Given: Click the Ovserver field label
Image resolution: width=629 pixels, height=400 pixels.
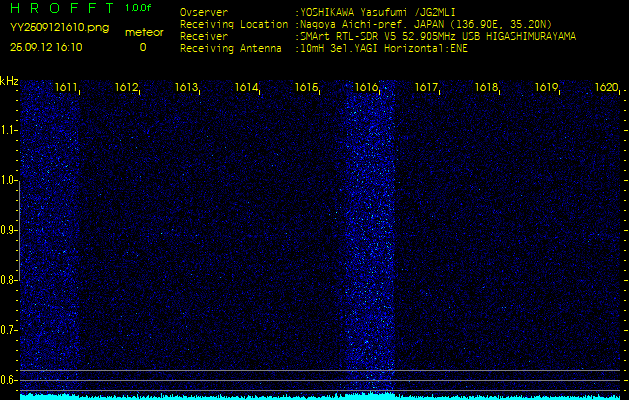Looking at the screenshot, I should (204, 12).
